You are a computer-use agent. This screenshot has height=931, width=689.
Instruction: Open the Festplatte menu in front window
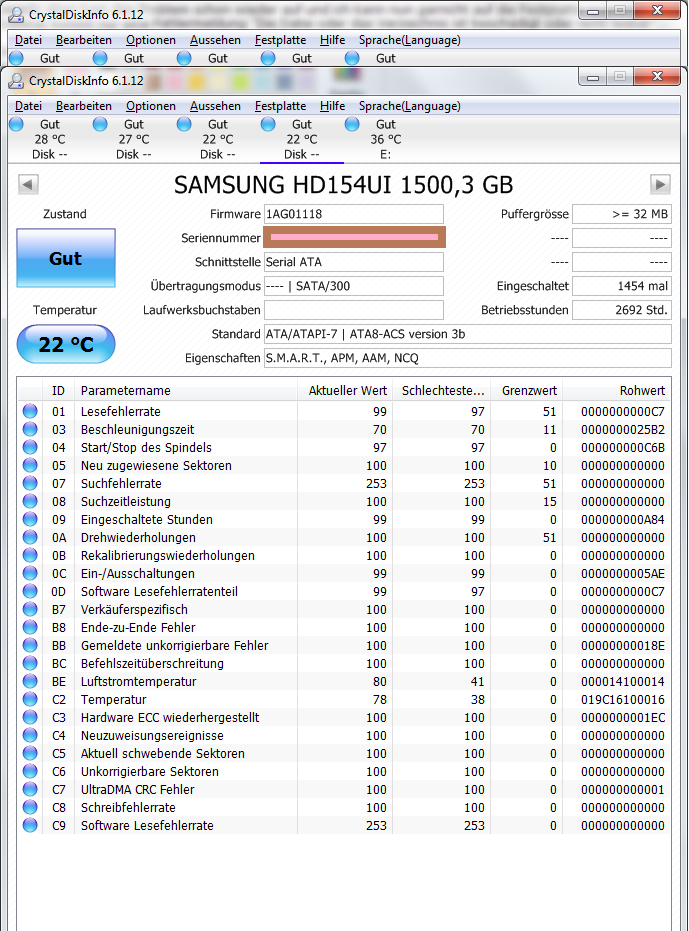tap(280, 106)
